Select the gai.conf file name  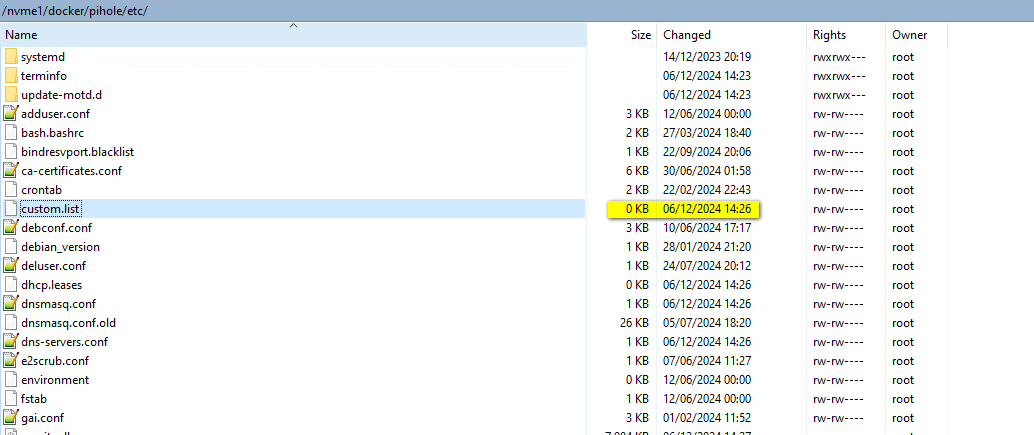[42, 417]
